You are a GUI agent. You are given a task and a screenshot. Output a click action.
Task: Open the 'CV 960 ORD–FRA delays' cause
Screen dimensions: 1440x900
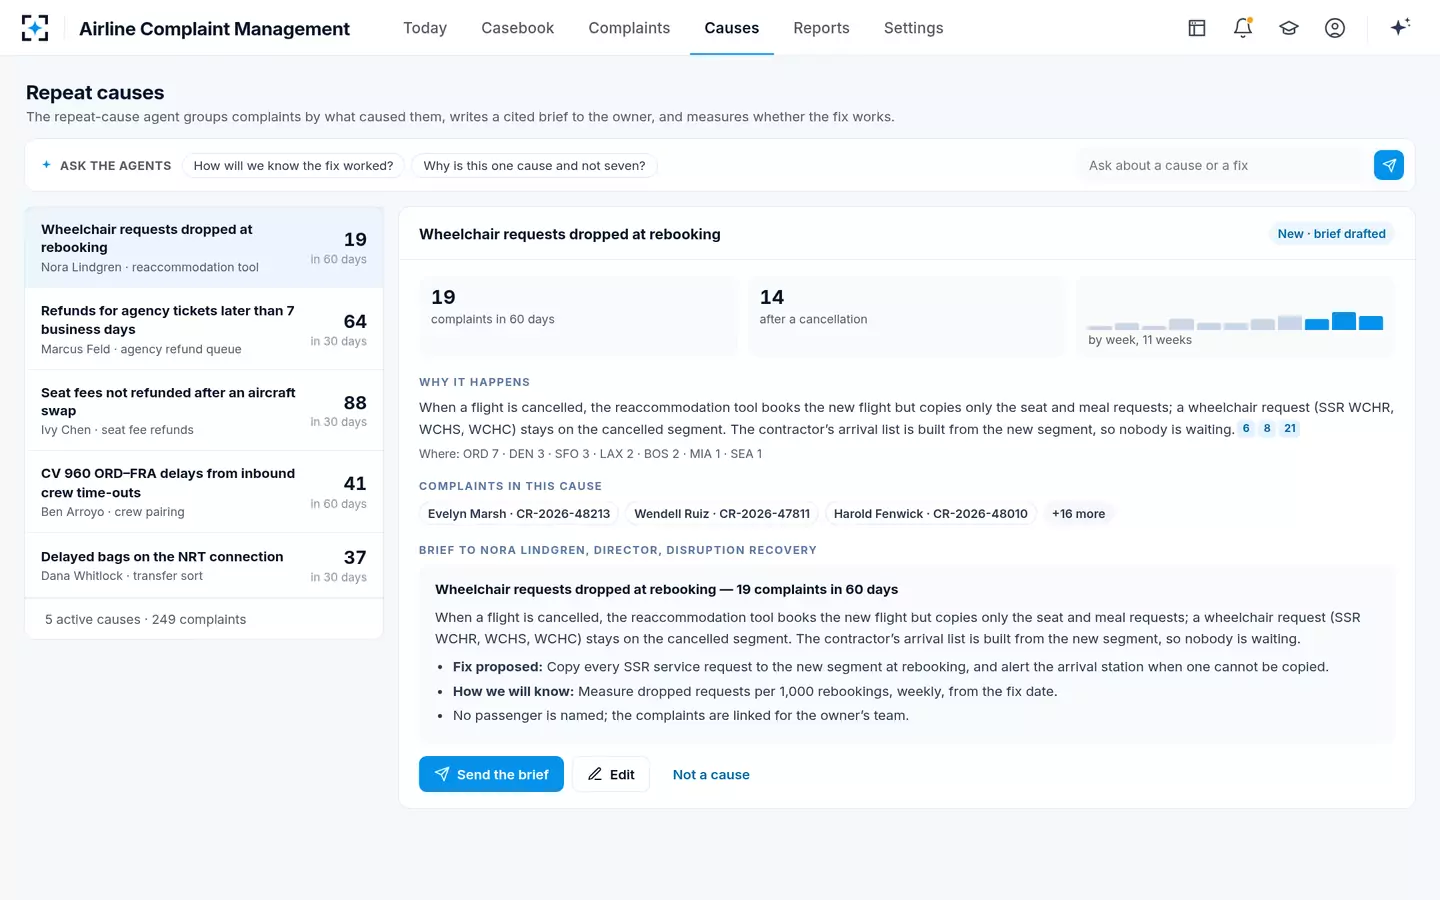point(204,492)
